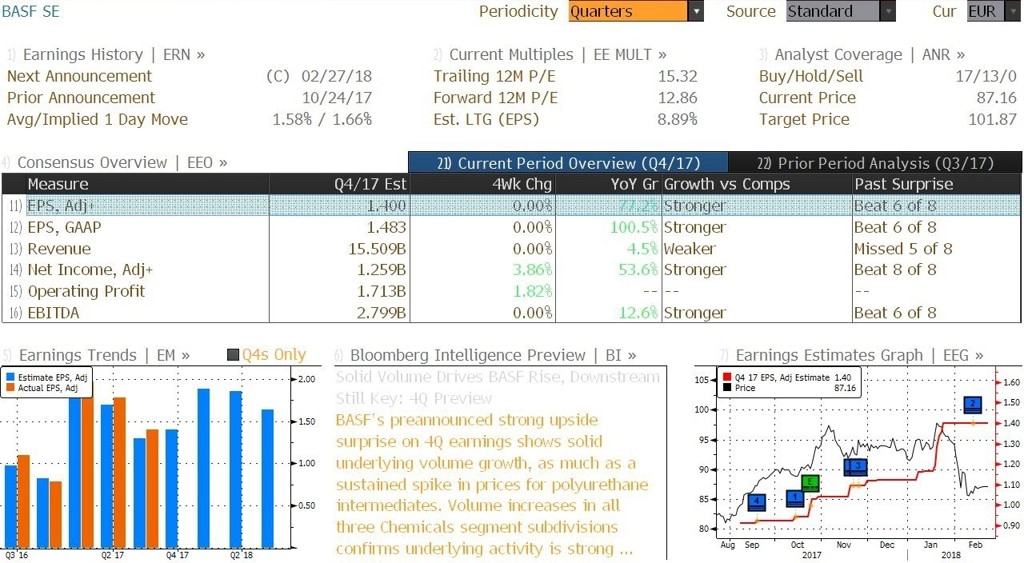The height and width of the screenshot is (563, 1024).
Task: Select the EBITDA measure row
Action: [x=511, y=313]
